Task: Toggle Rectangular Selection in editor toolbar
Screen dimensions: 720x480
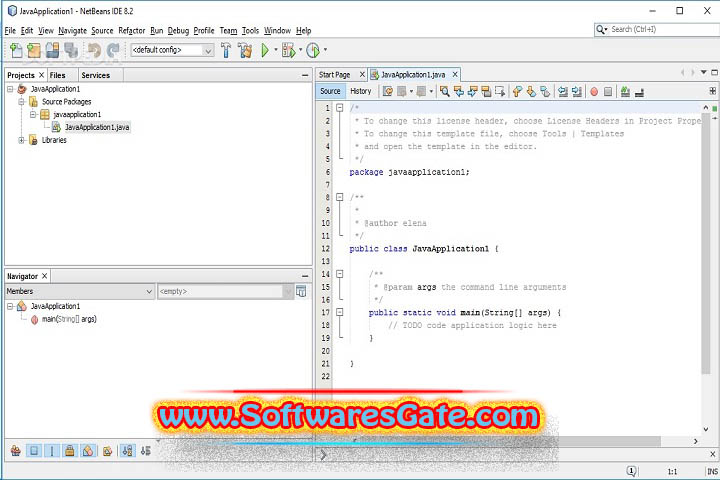Action: tap(500, 91)
